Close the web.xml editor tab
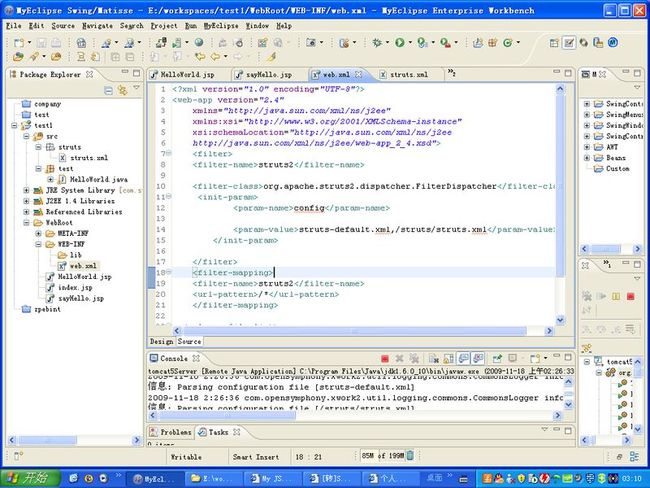Screen dimensions: 650x488 click(358, 74)
